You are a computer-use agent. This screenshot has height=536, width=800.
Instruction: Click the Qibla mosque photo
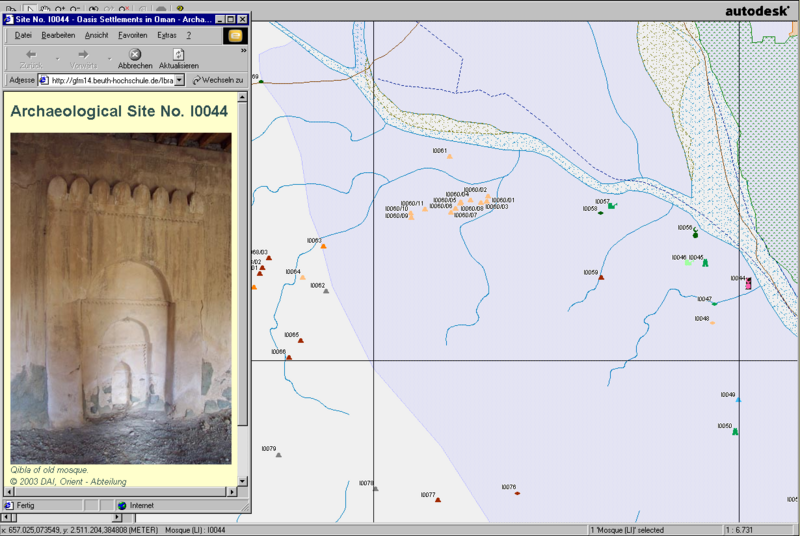tap(121, 297)
